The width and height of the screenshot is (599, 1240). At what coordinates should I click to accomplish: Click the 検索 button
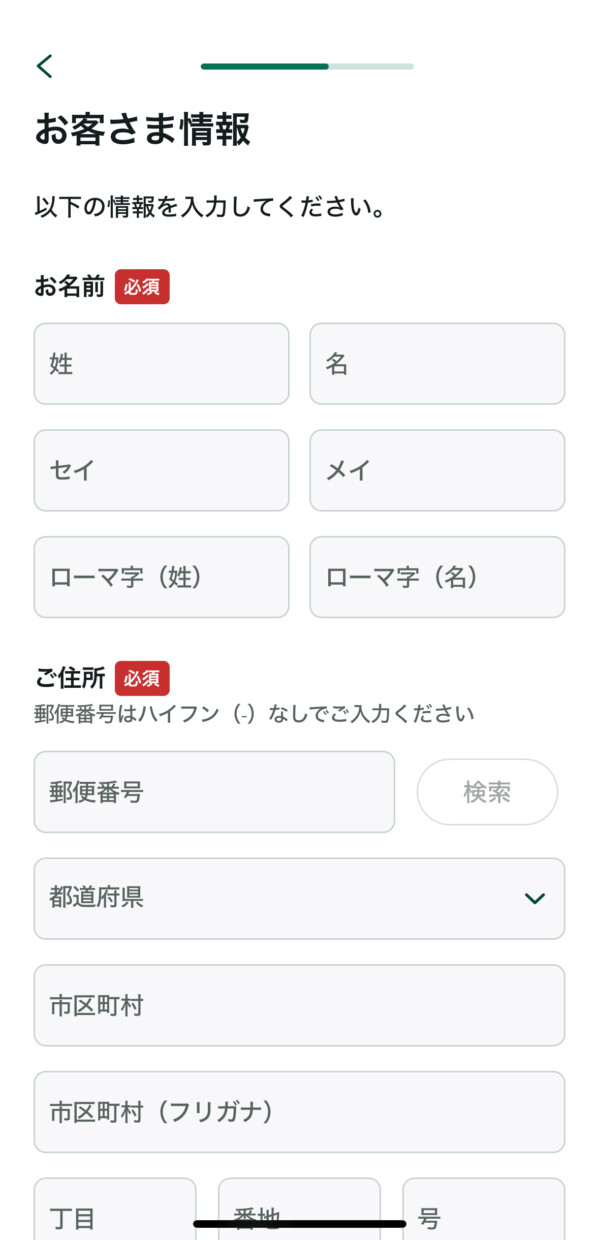coord(487,792)
